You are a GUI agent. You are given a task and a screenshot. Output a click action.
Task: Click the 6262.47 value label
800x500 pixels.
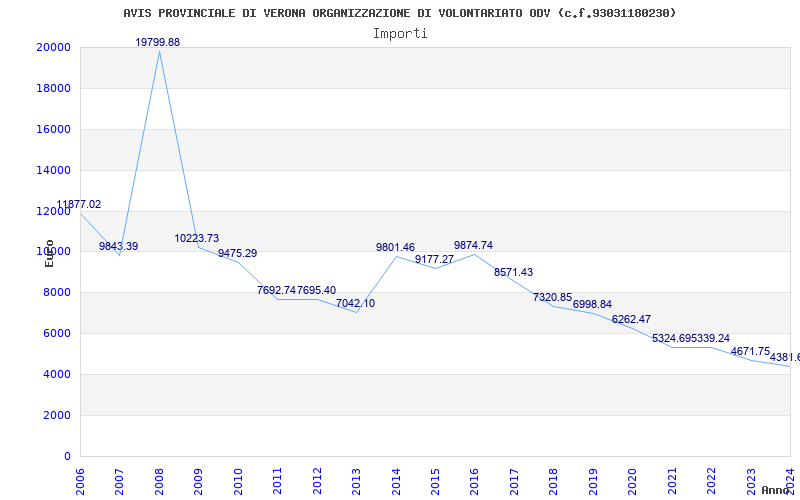[632, 319]
